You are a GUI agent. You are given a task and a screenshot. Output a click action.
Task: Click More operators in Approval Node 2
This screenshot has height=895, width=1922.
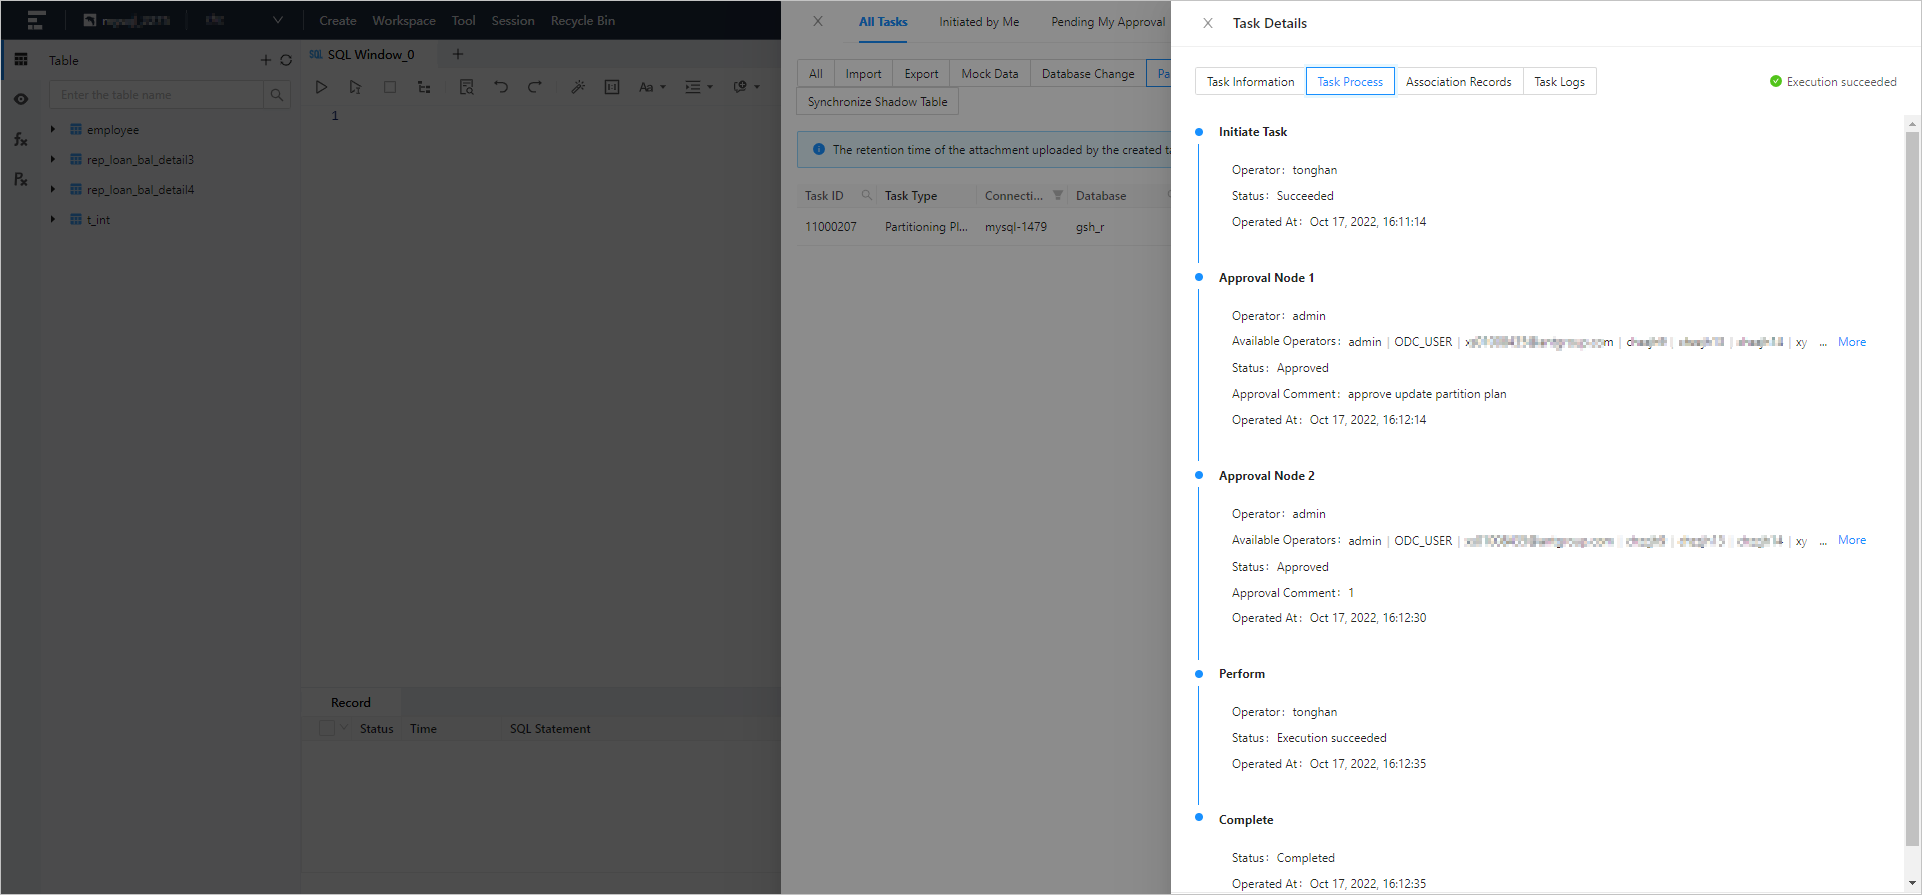pos(1852,540)
